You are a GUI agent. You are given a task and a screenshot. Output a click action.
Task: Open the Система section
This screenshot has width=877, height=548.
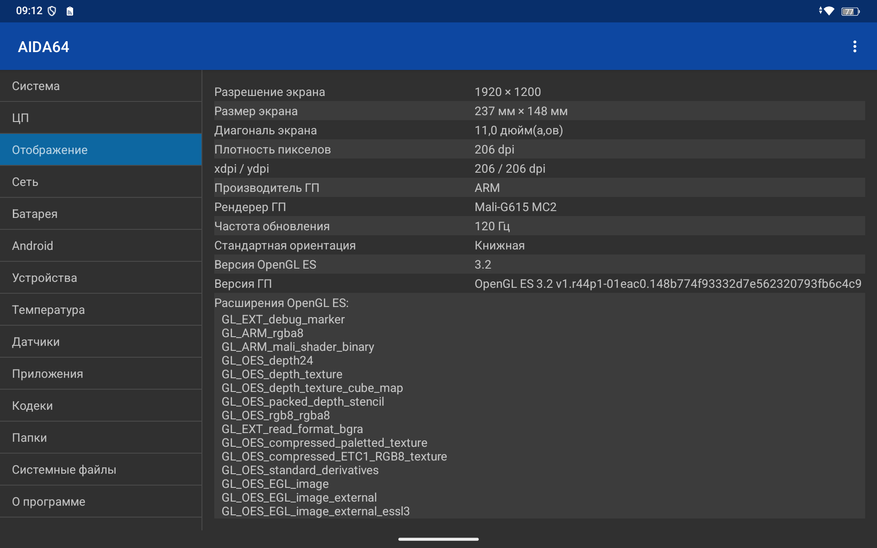[100, 86]
